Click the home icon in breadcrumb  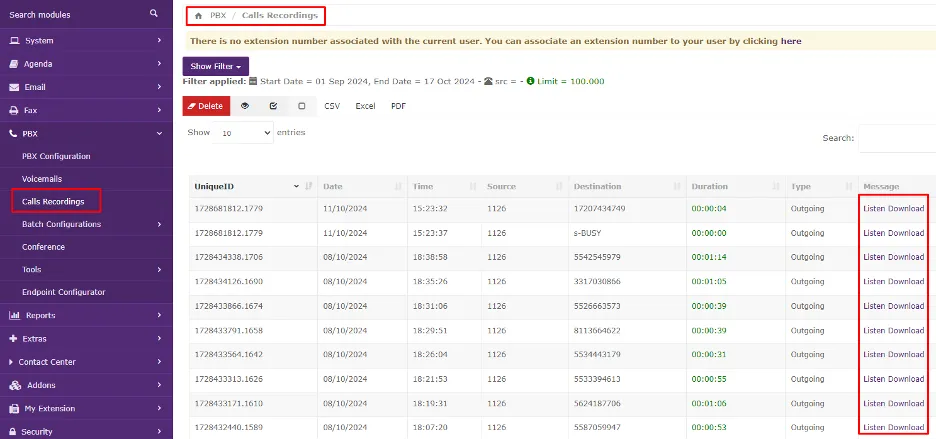(x=195, y=16)
